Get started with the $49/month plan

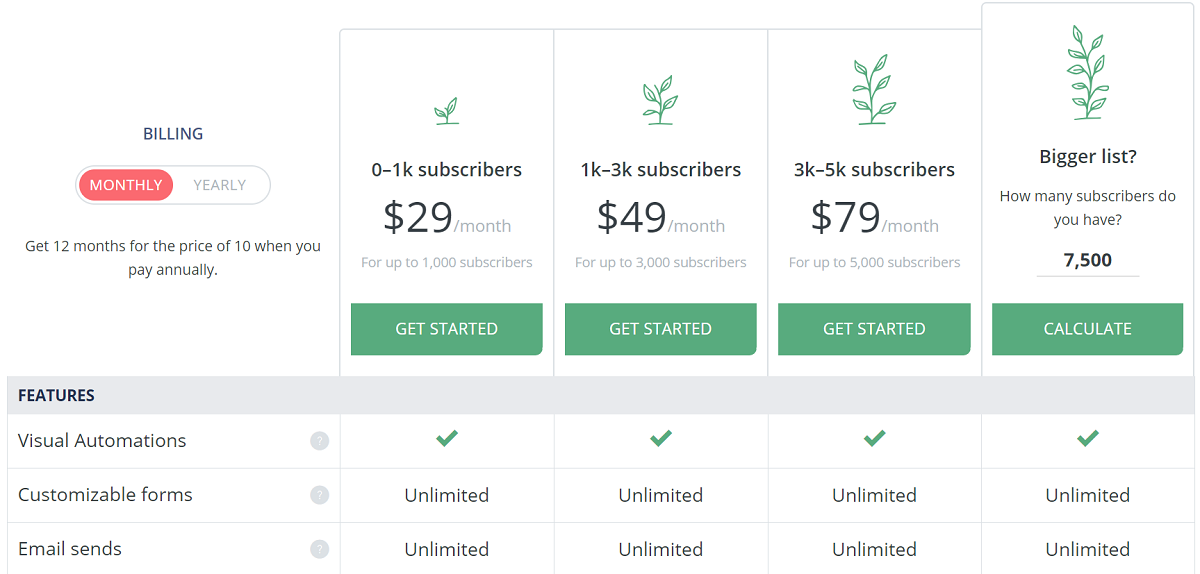[660, 329]
